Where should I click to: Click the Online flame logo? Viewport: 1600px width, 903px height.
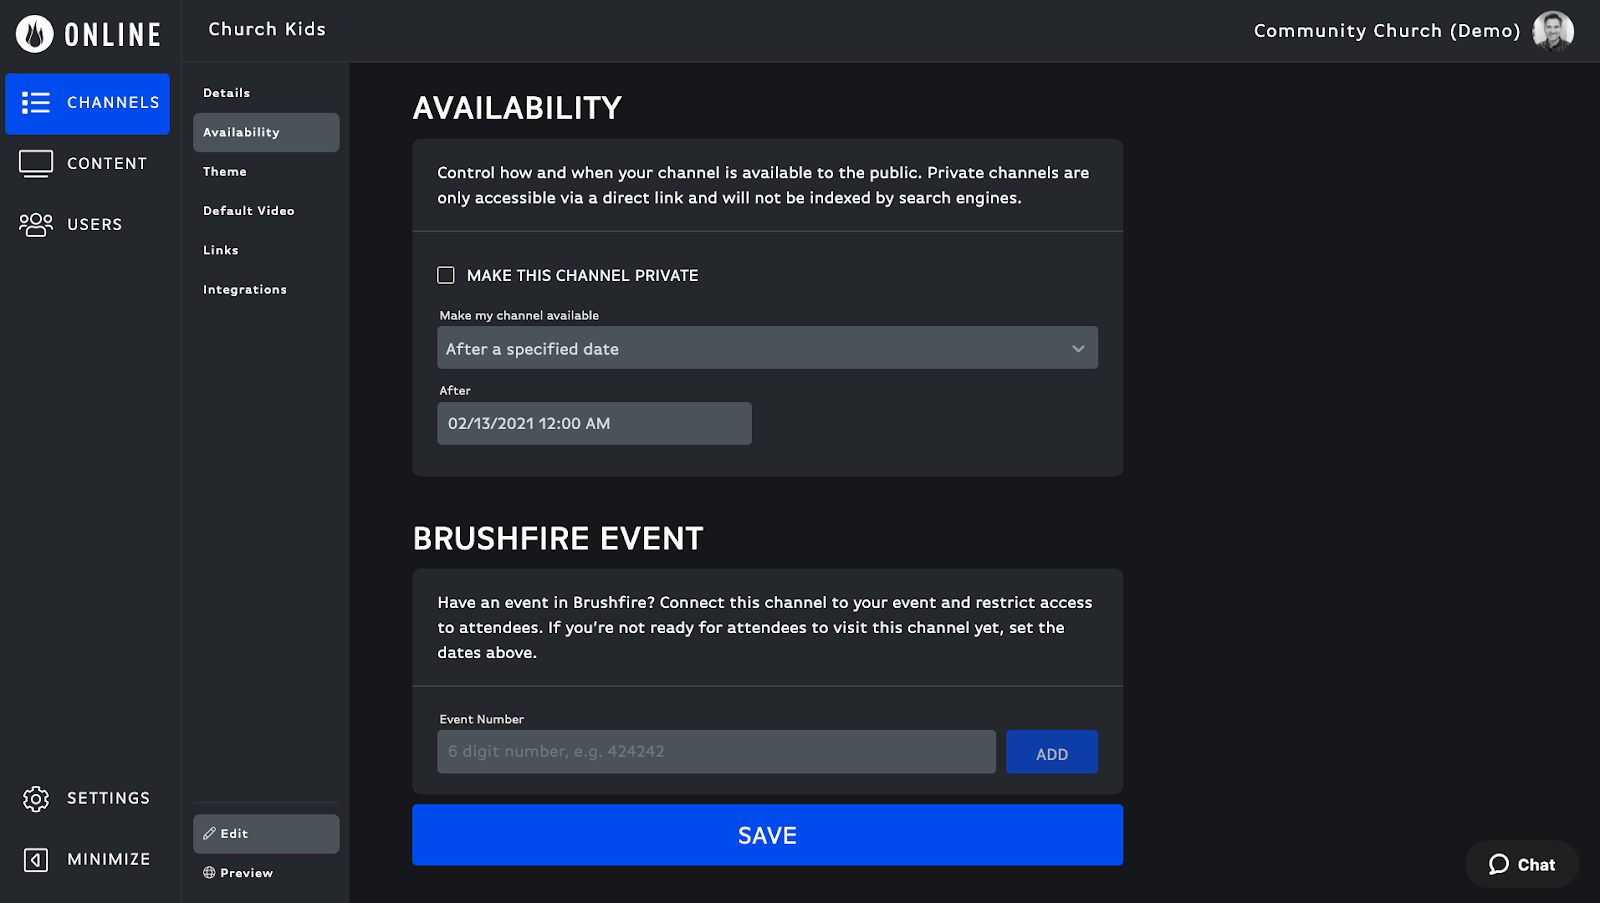point(32,32)
